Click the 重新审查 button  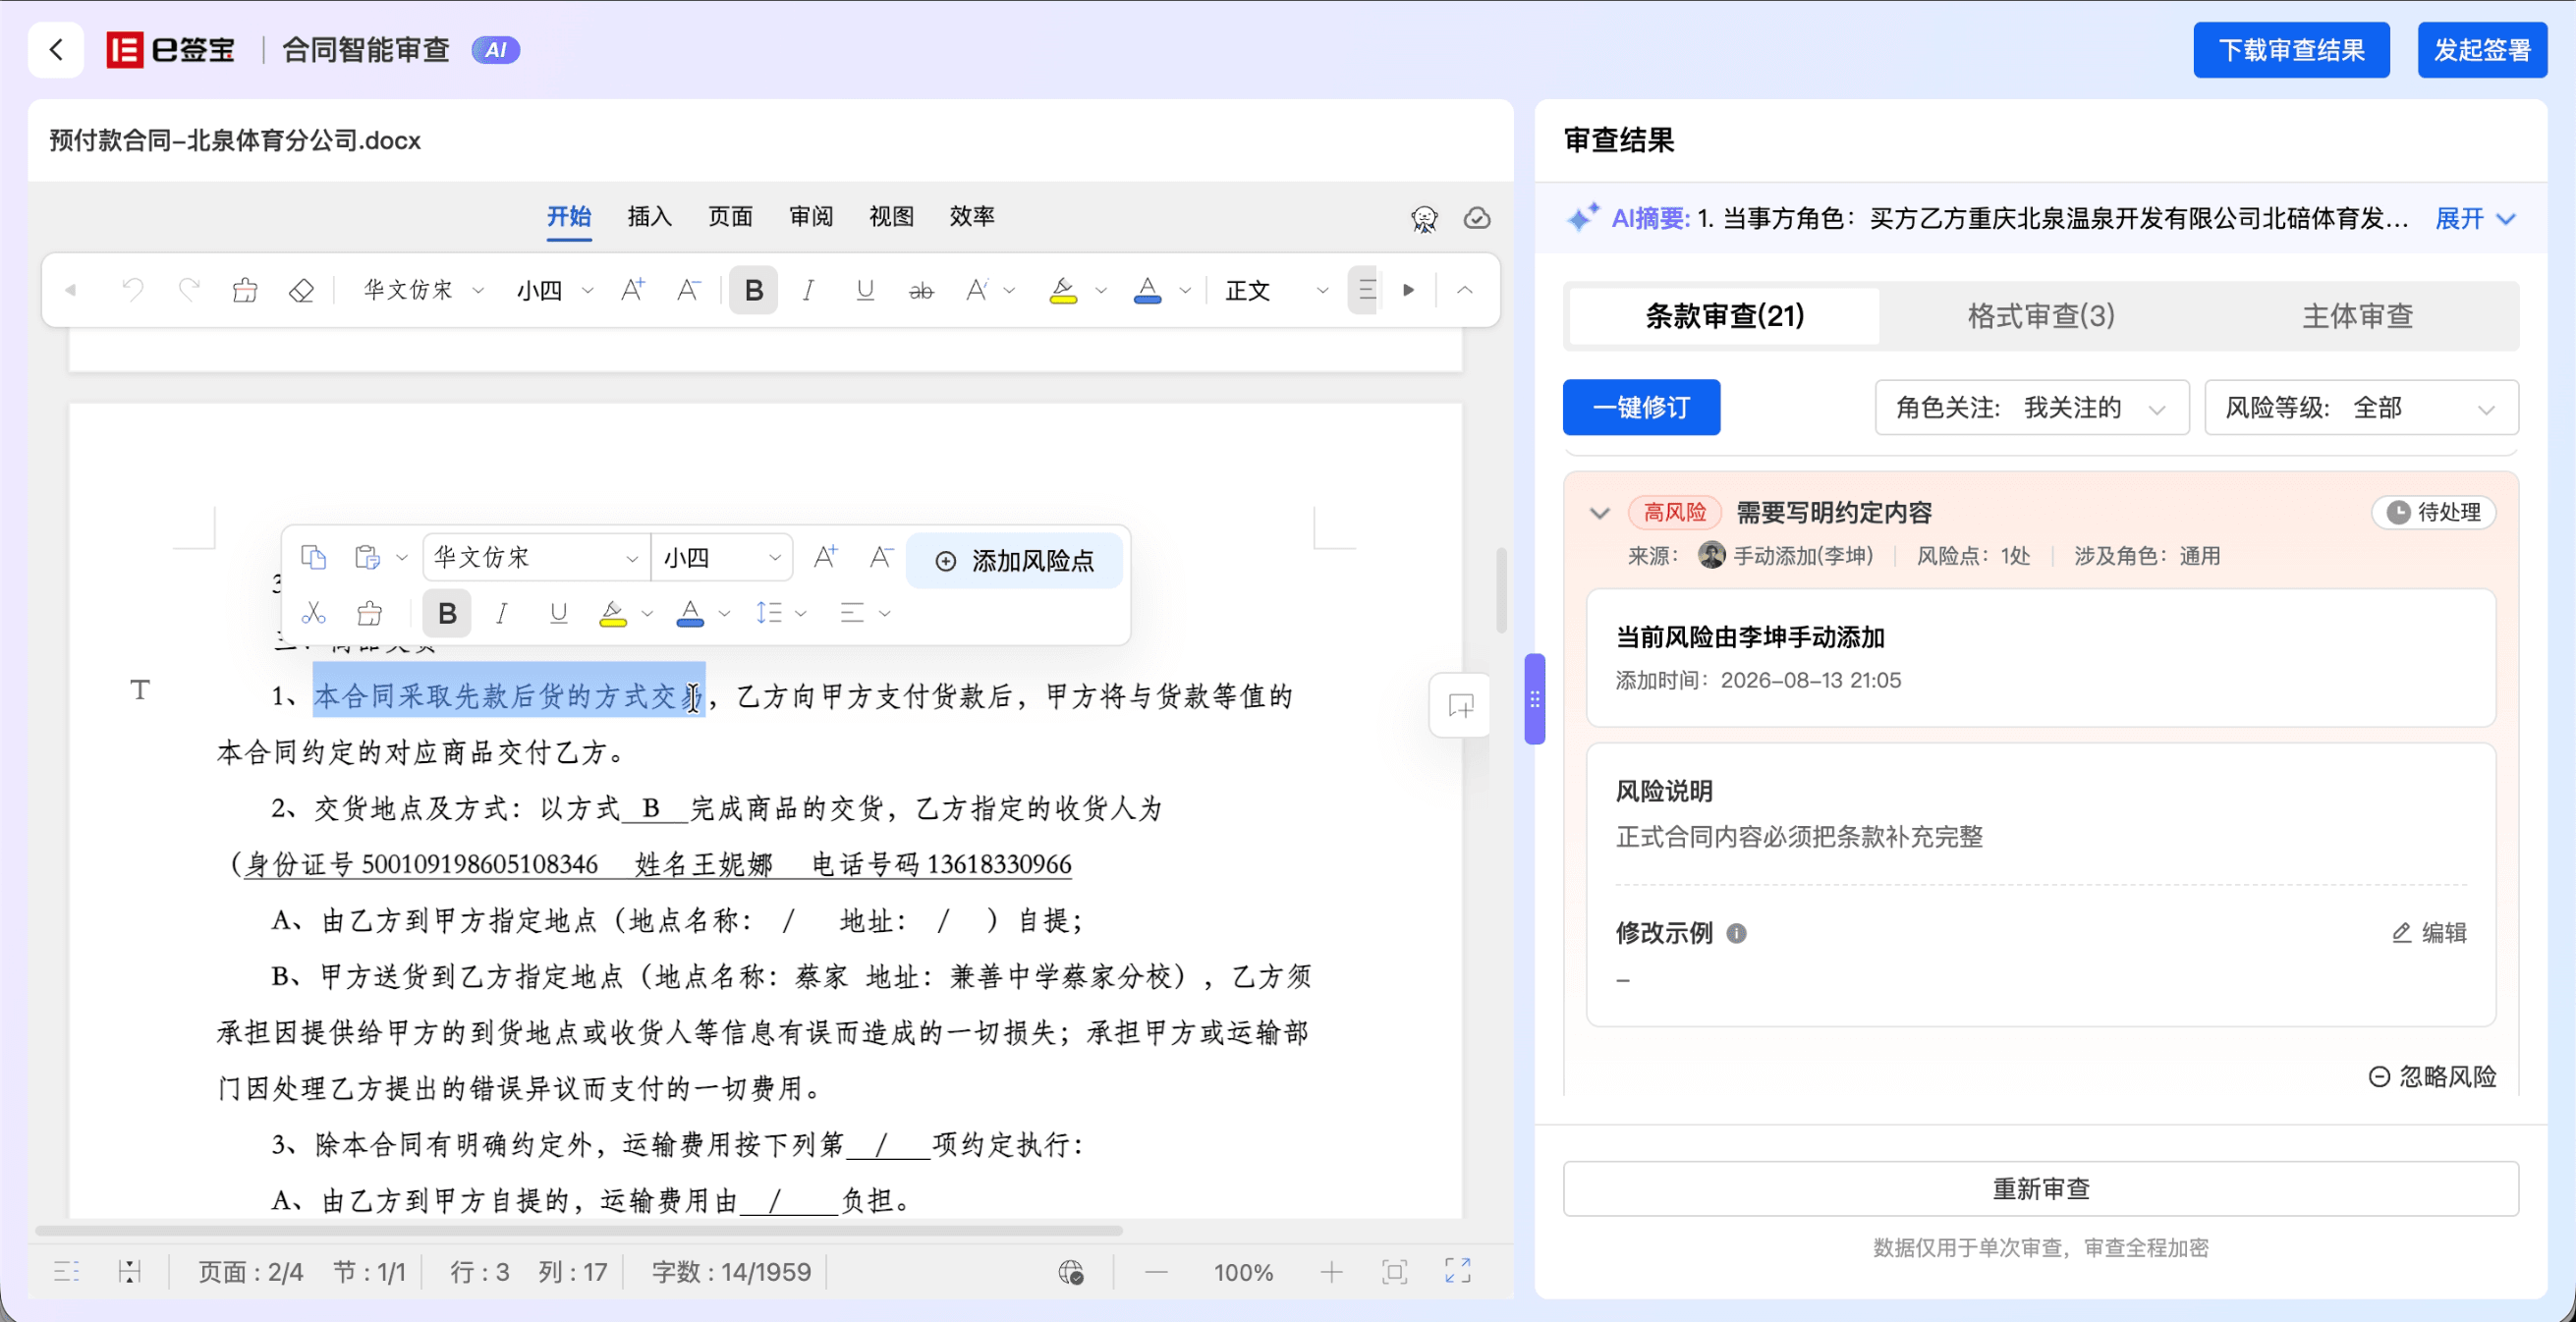tap(2040, 1188)
